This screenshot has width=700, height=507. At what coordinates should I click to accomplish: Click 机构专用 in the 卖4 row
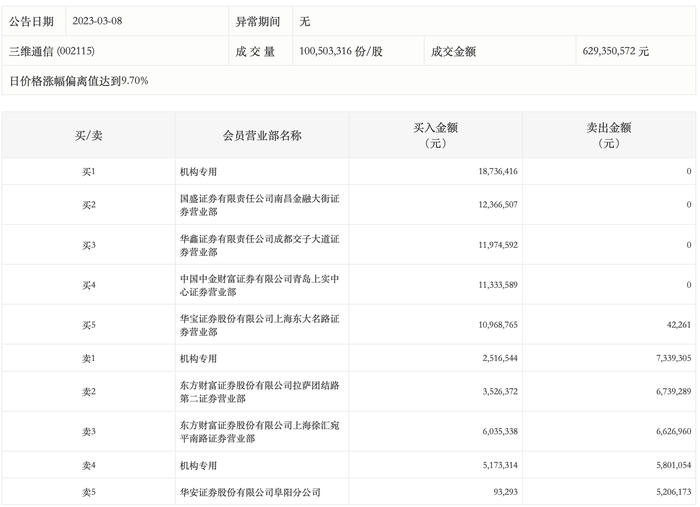pos(198,465)
